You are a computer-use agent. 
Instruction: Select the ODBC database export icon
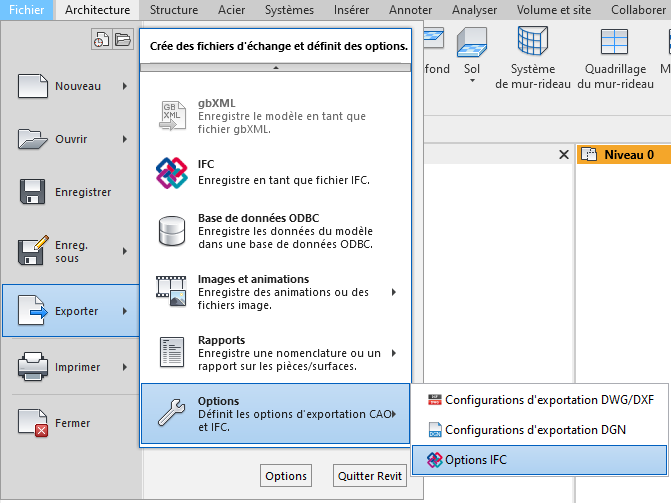pyautogui.click(x=172, y=232)
